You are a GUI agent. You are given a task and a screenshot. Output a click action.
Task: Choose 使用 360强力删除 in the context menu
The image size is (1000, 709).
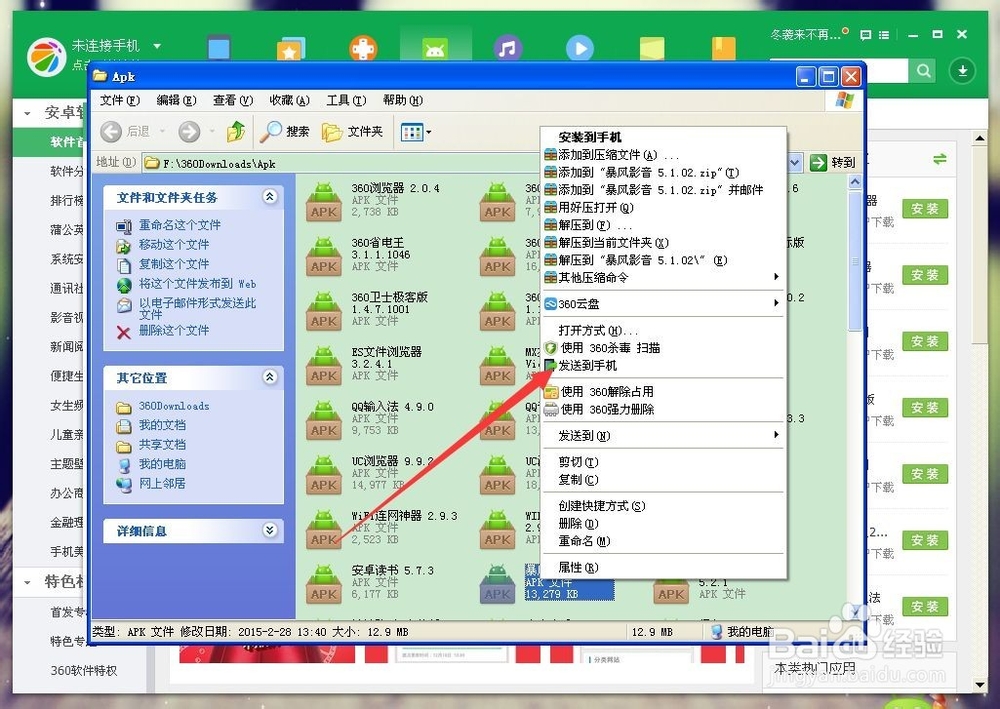click(x=663, y=409)
